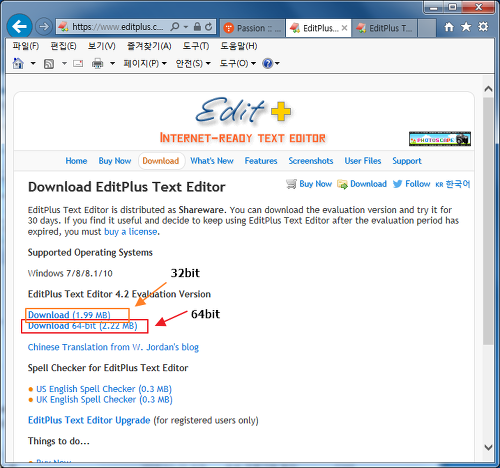Switch language to 한국어
The image size is (500, 468).
(453, 184)
